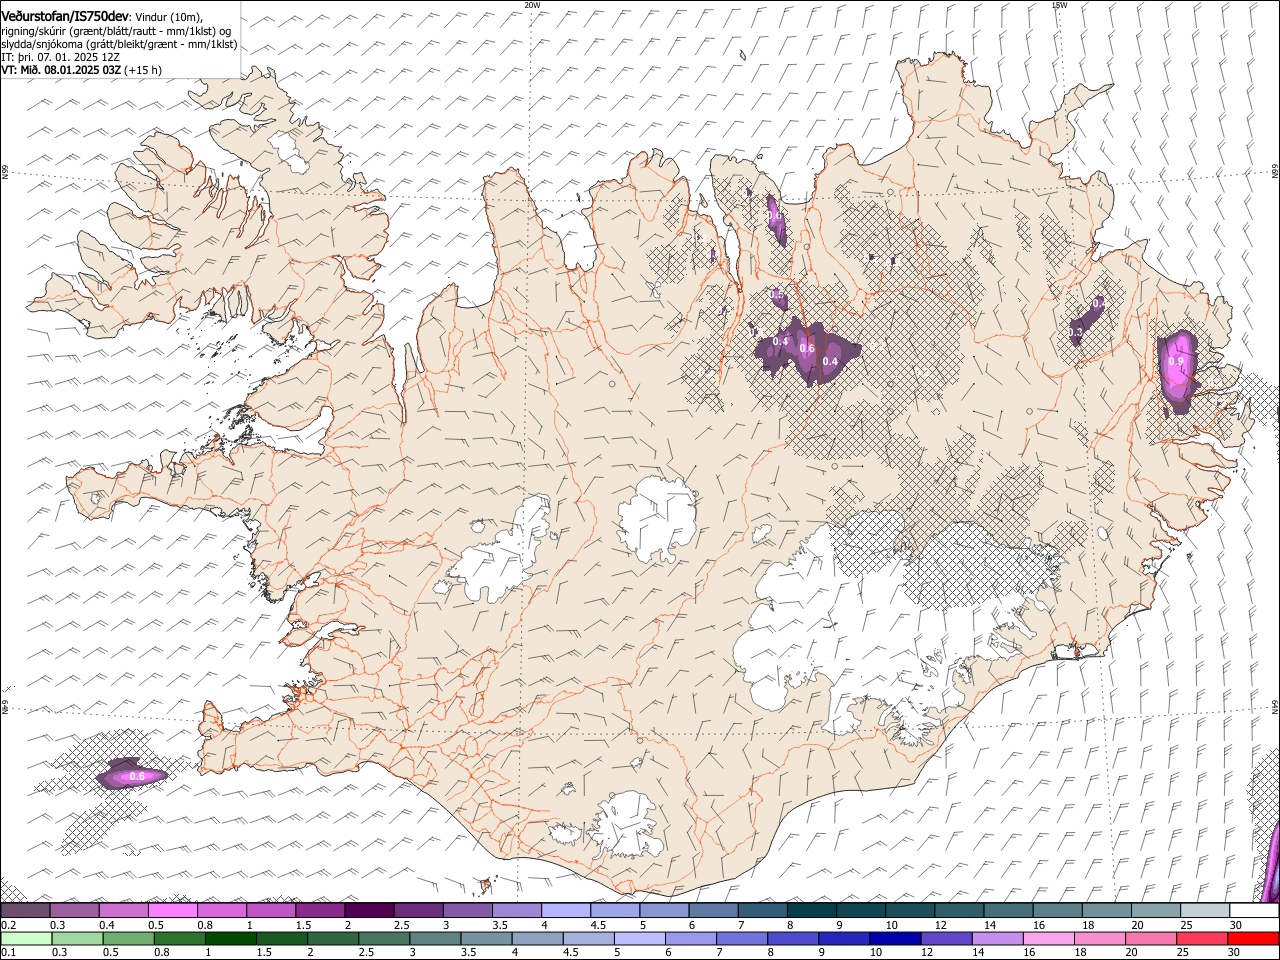The height and width of the screenshot is (960, 1280).
Task: Click the white Hofsjökull glacier at map center
Action: [x=657, y=519]
